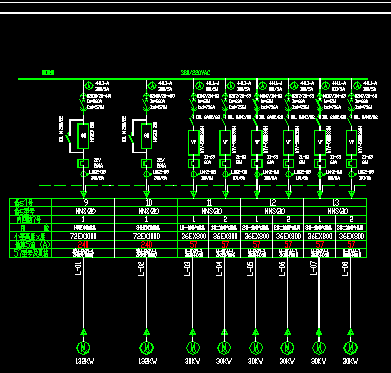Select the 132KW text under first motor
Screen dimensions: 391x373
[x=83, y=361]
